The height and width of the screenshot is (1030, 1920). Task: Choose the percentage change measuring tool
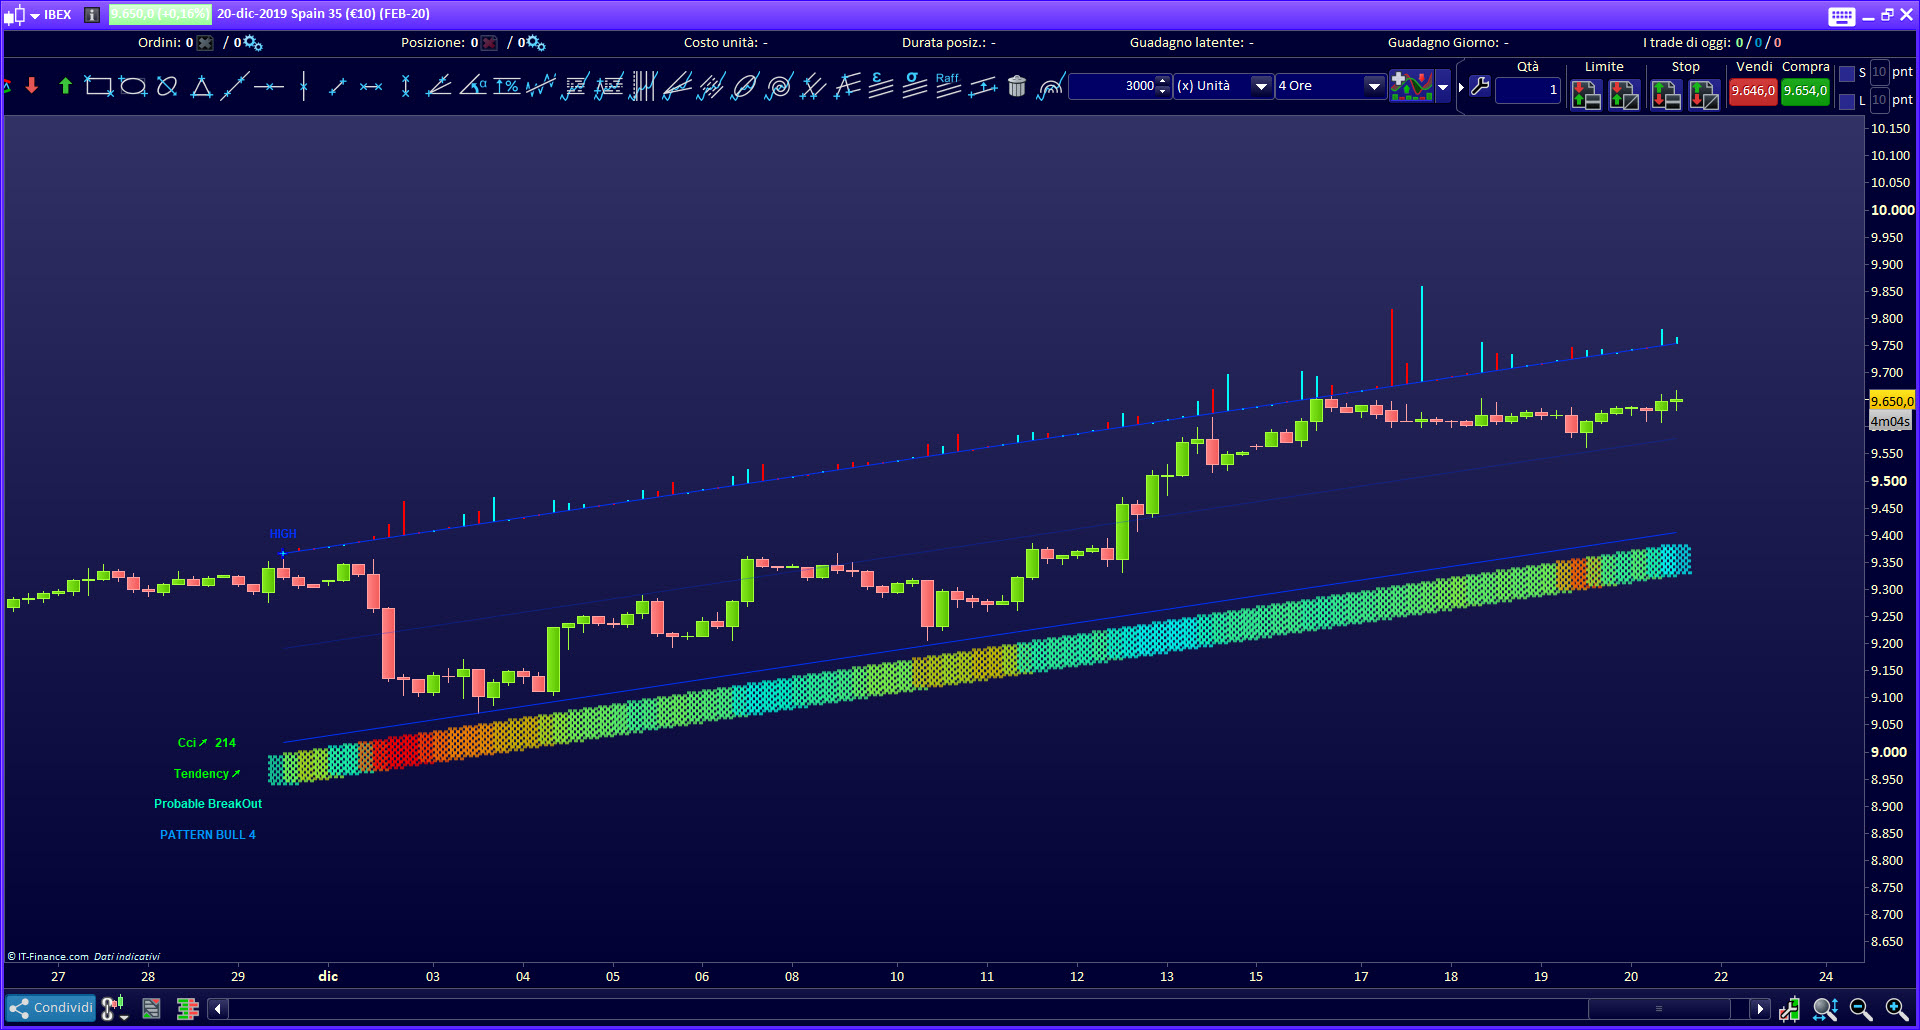coord(507,87)
